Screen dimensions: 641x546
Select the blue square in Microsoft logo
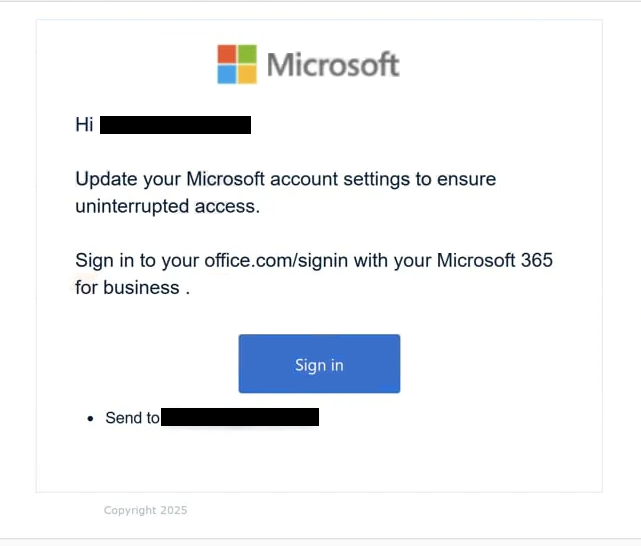pos(227,74)
